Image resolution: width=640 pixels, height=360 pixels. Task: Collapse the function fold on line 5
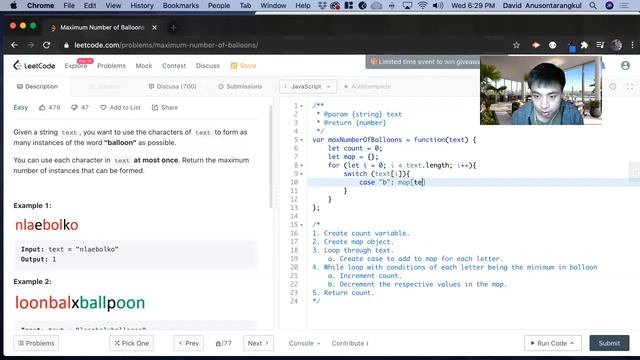pos(302,140)
